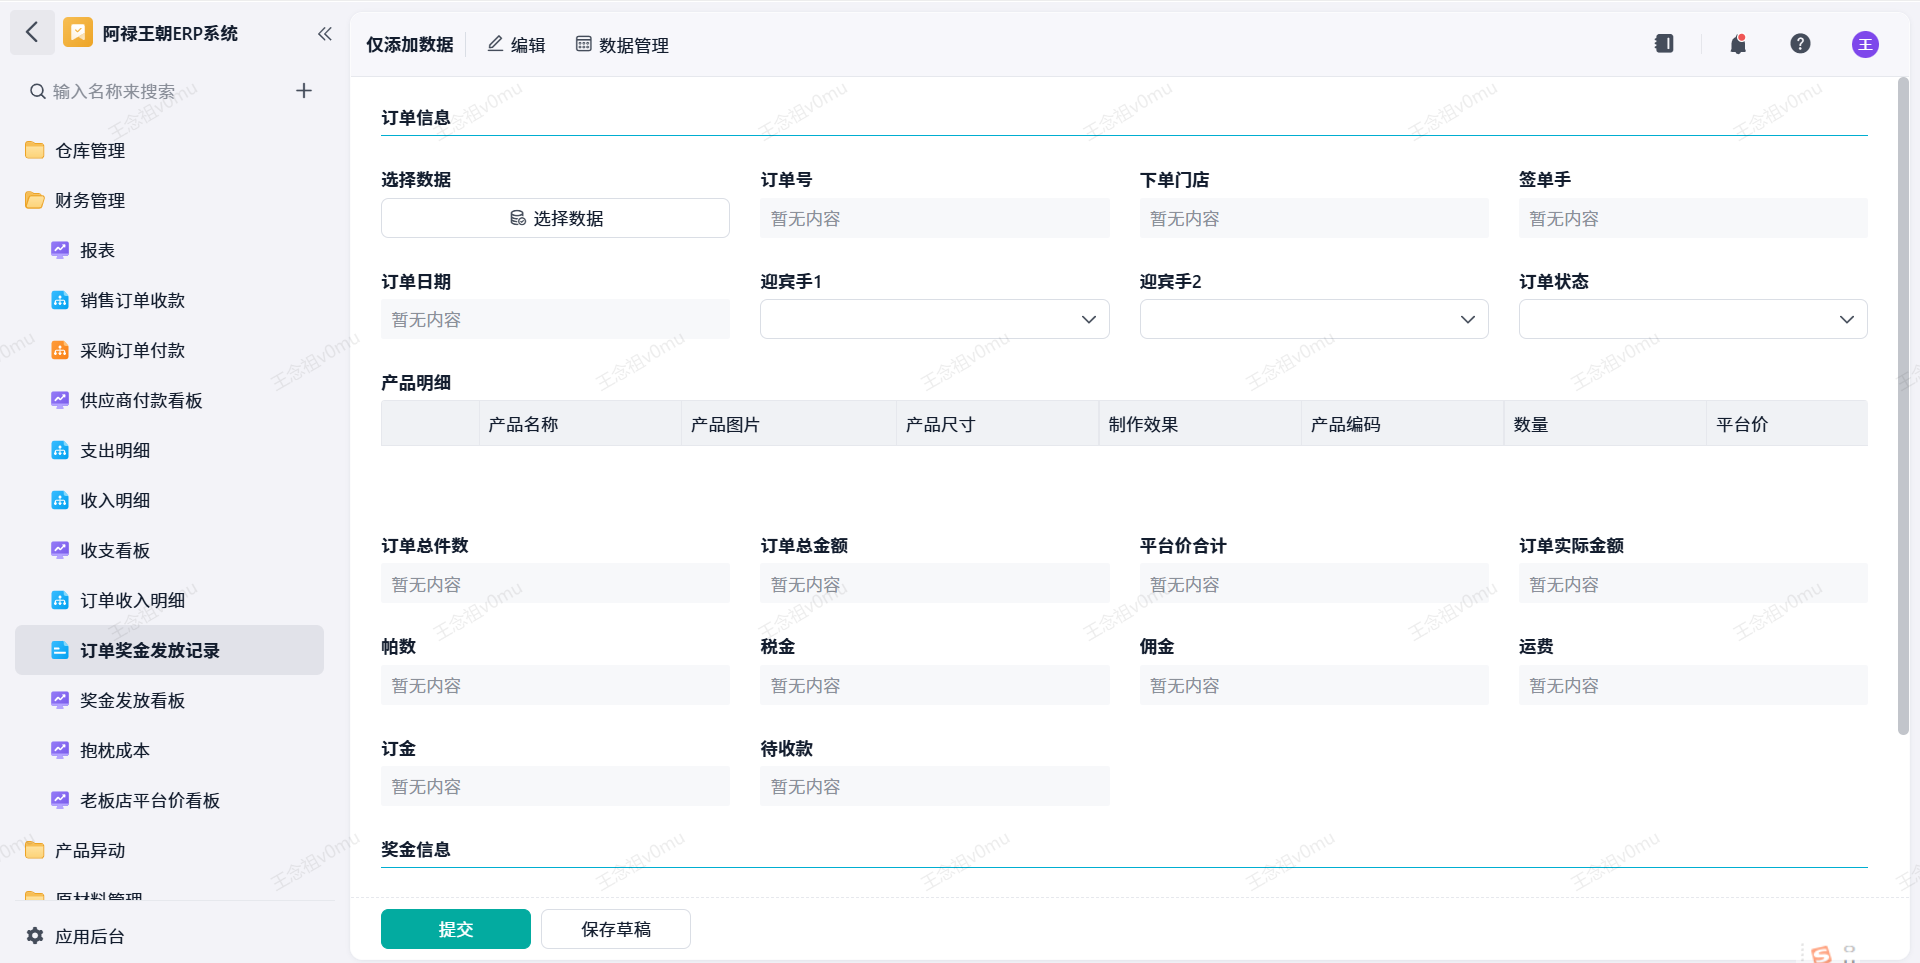Screen dimensions: 1920x963
Task: Select 订单奖金发放记录 in sidebar
Action: 169,650
